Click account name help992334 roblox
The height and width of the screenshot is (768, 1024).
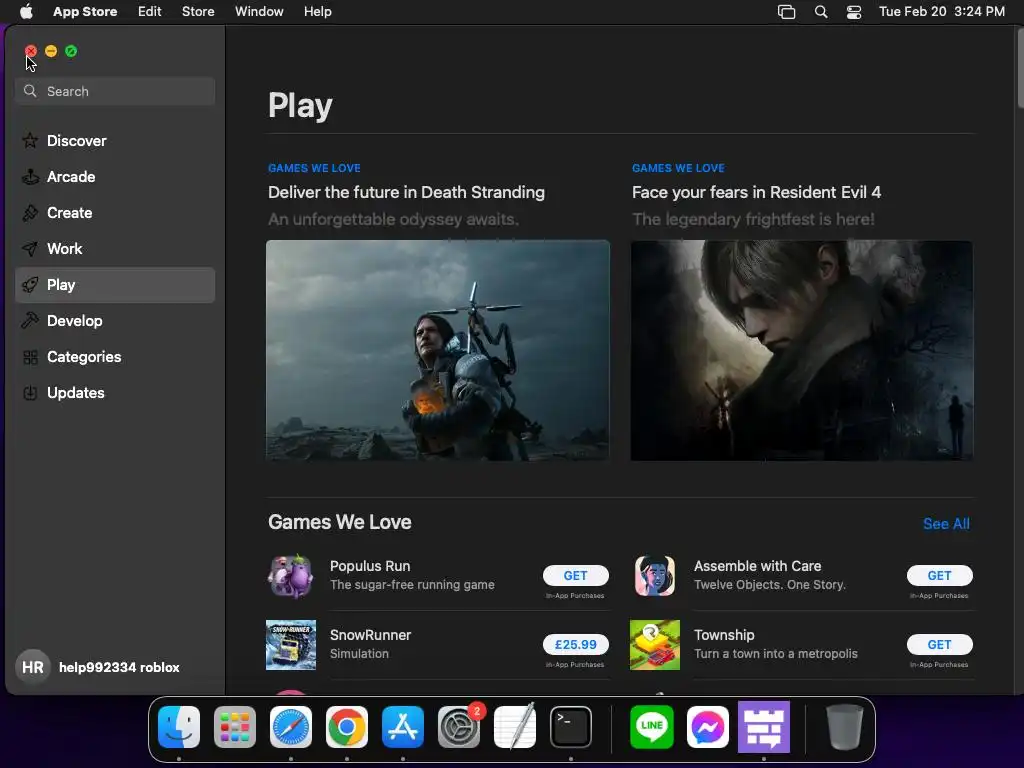(x=119, y=667)
